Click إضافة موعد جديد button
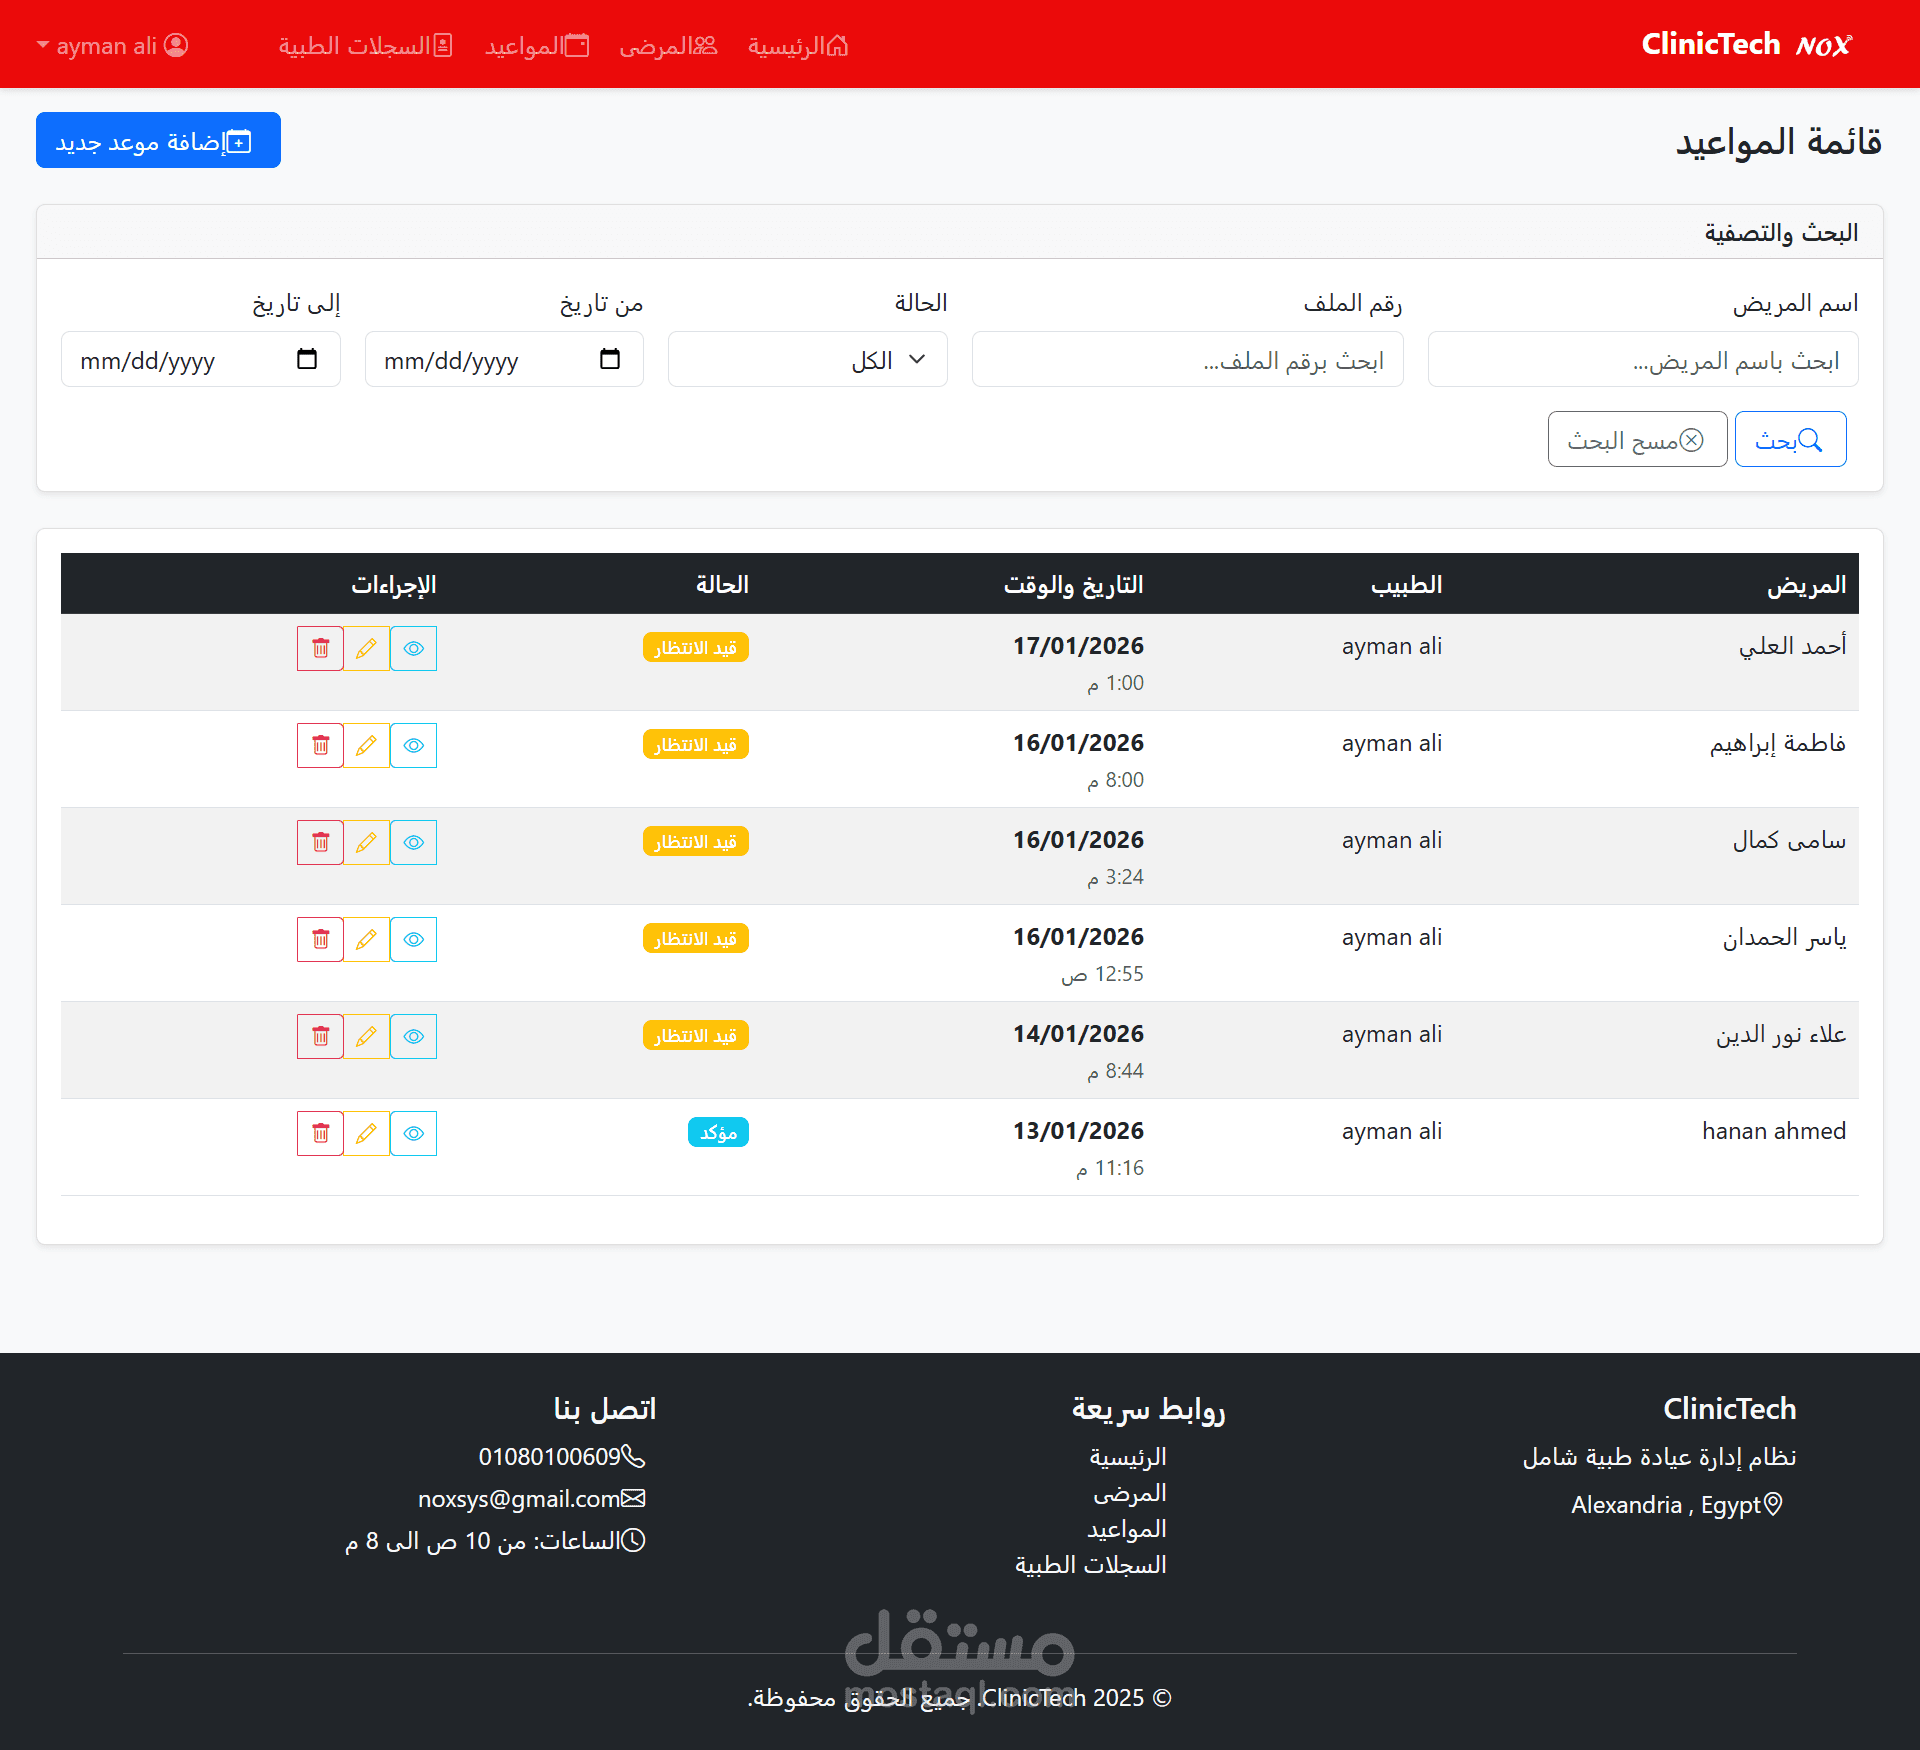 (158, 141)
